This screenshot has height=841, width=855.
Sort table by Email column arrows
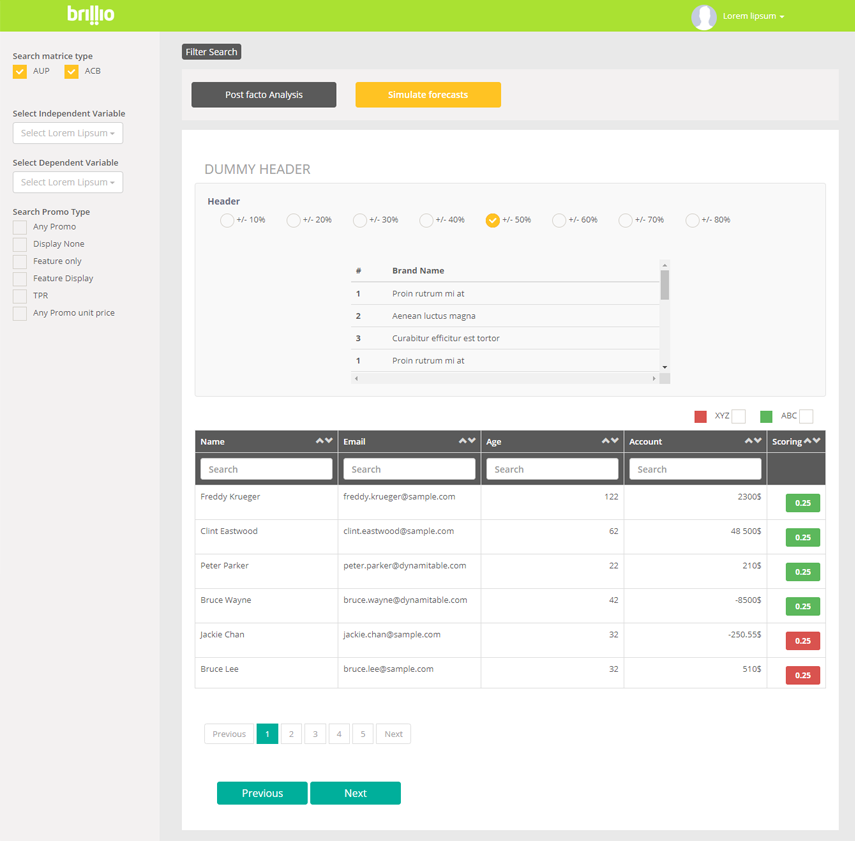pyautogui.click(x=467, y=441)
